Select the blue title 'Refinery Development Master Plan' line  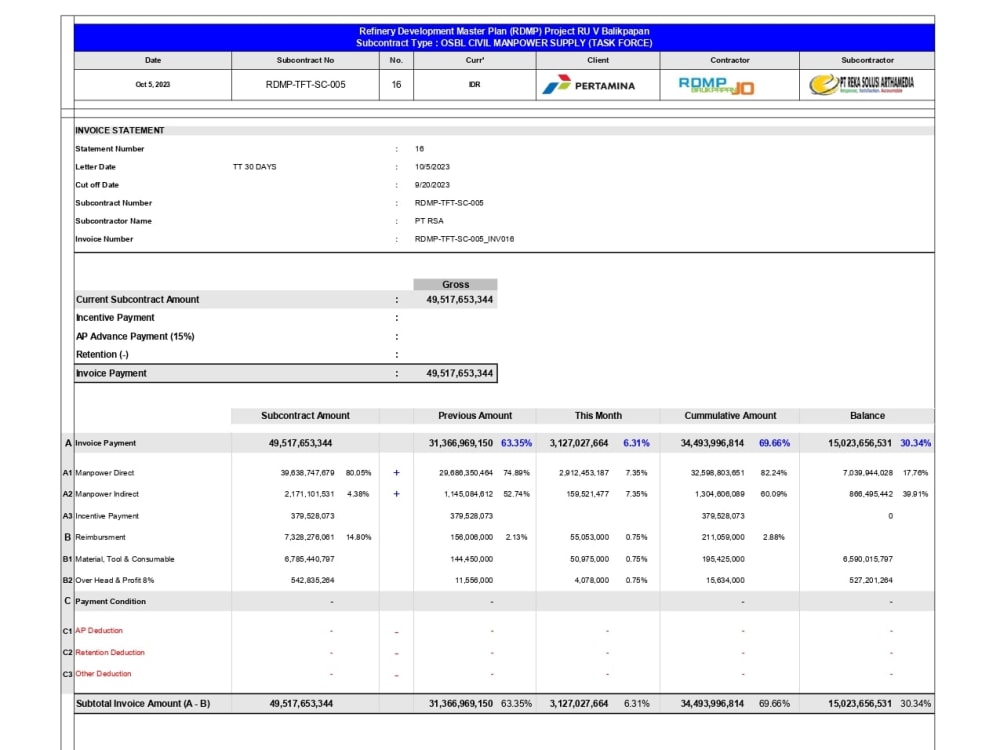[504, 31]
